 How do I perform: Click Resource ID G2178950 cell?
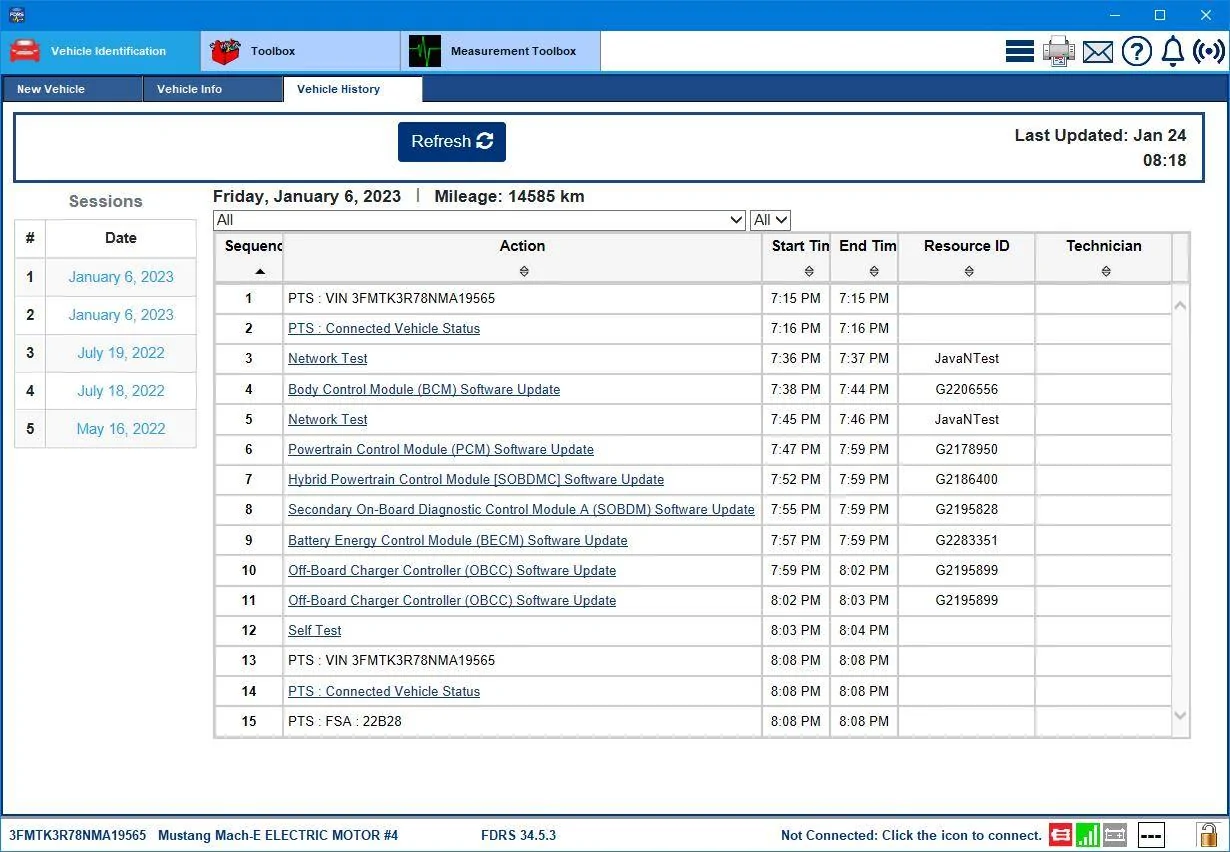point(967,449)
